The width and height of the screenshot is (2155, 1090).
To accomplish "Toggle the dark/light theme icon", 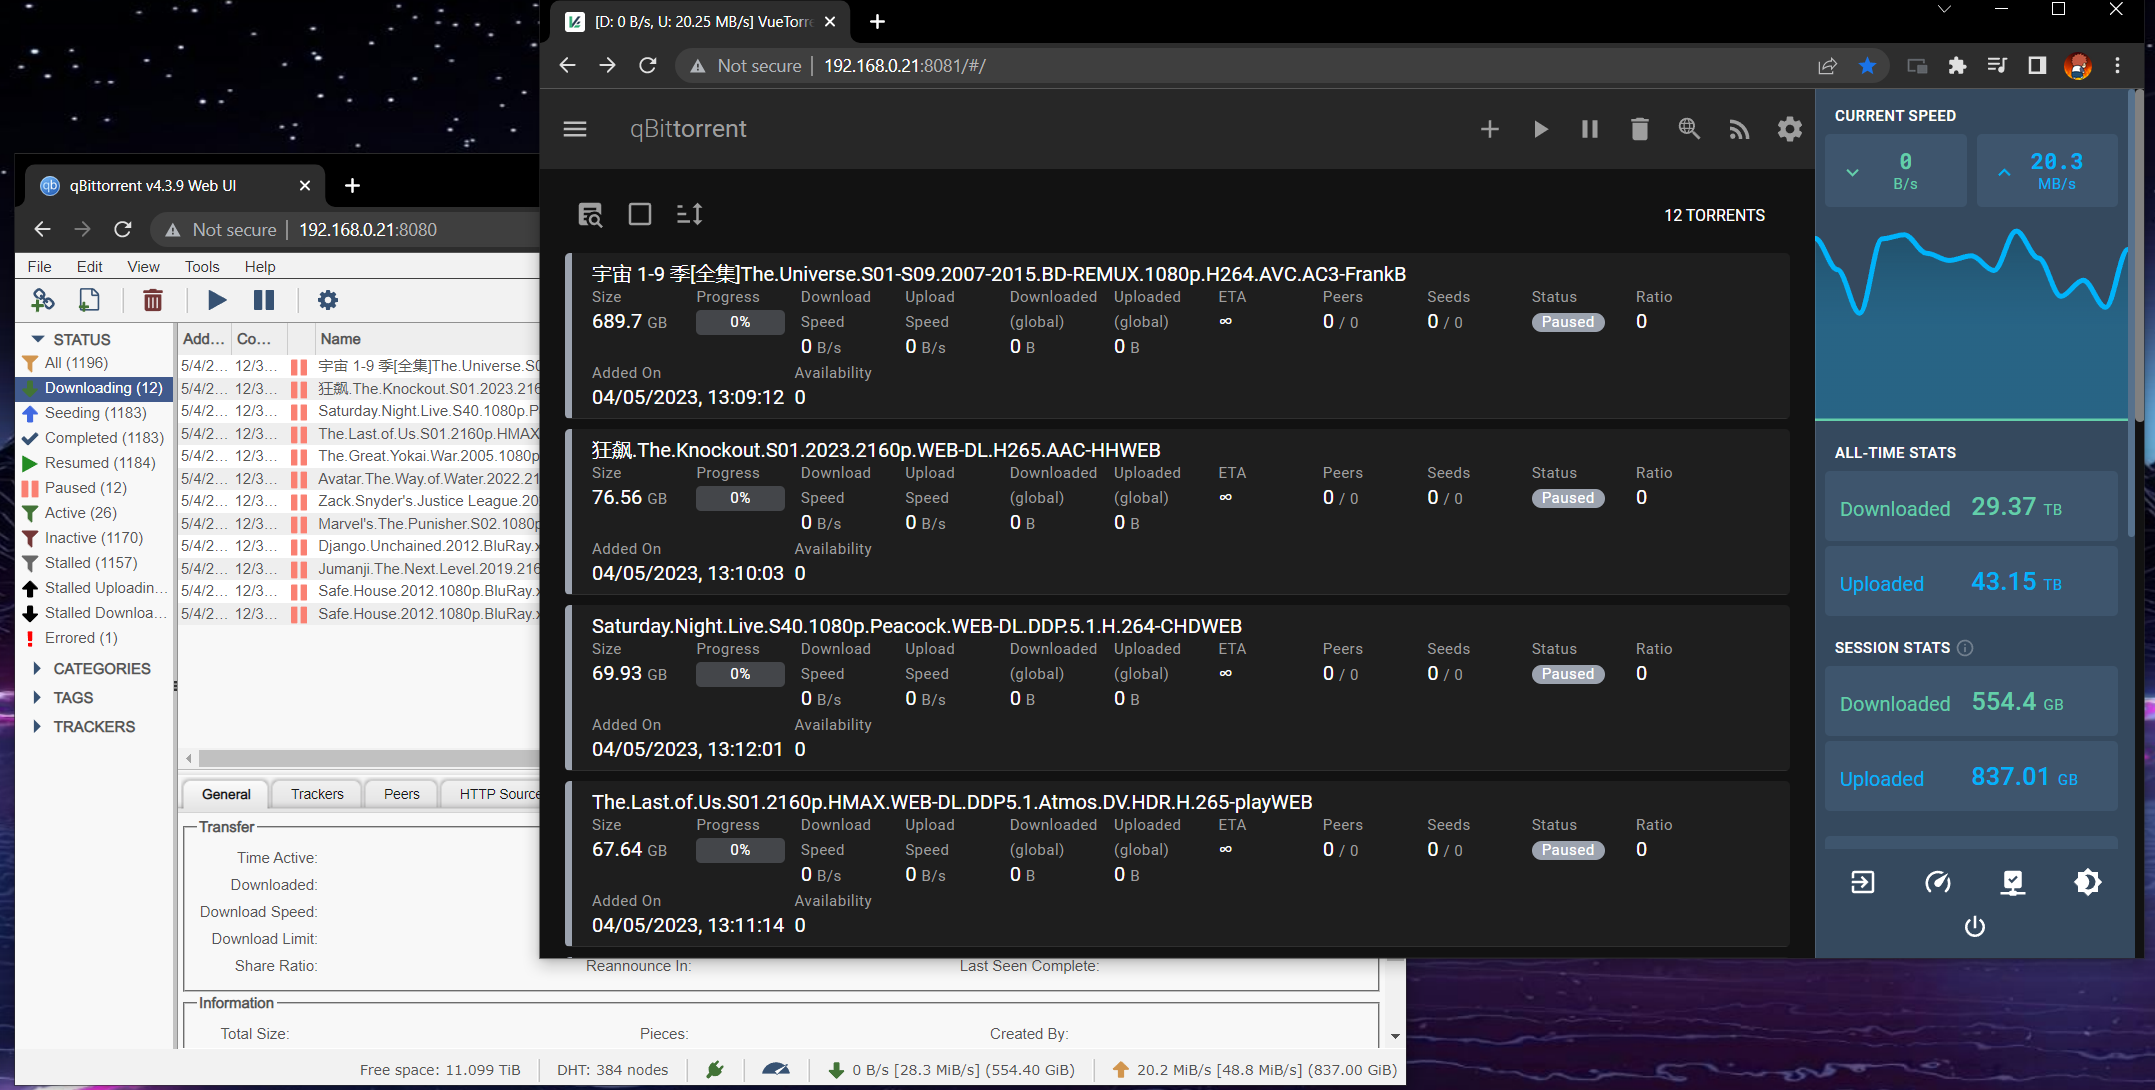I will click(2087, 882).
